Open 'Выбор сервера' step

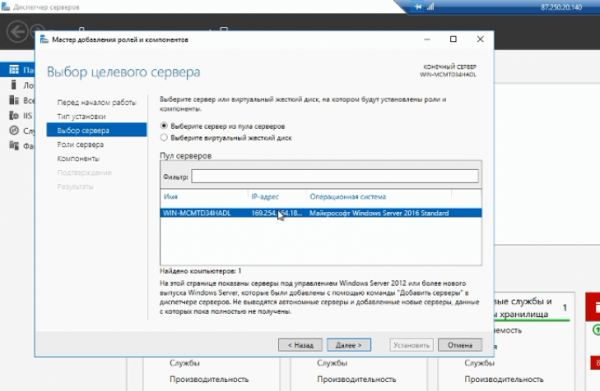point(96,130)
